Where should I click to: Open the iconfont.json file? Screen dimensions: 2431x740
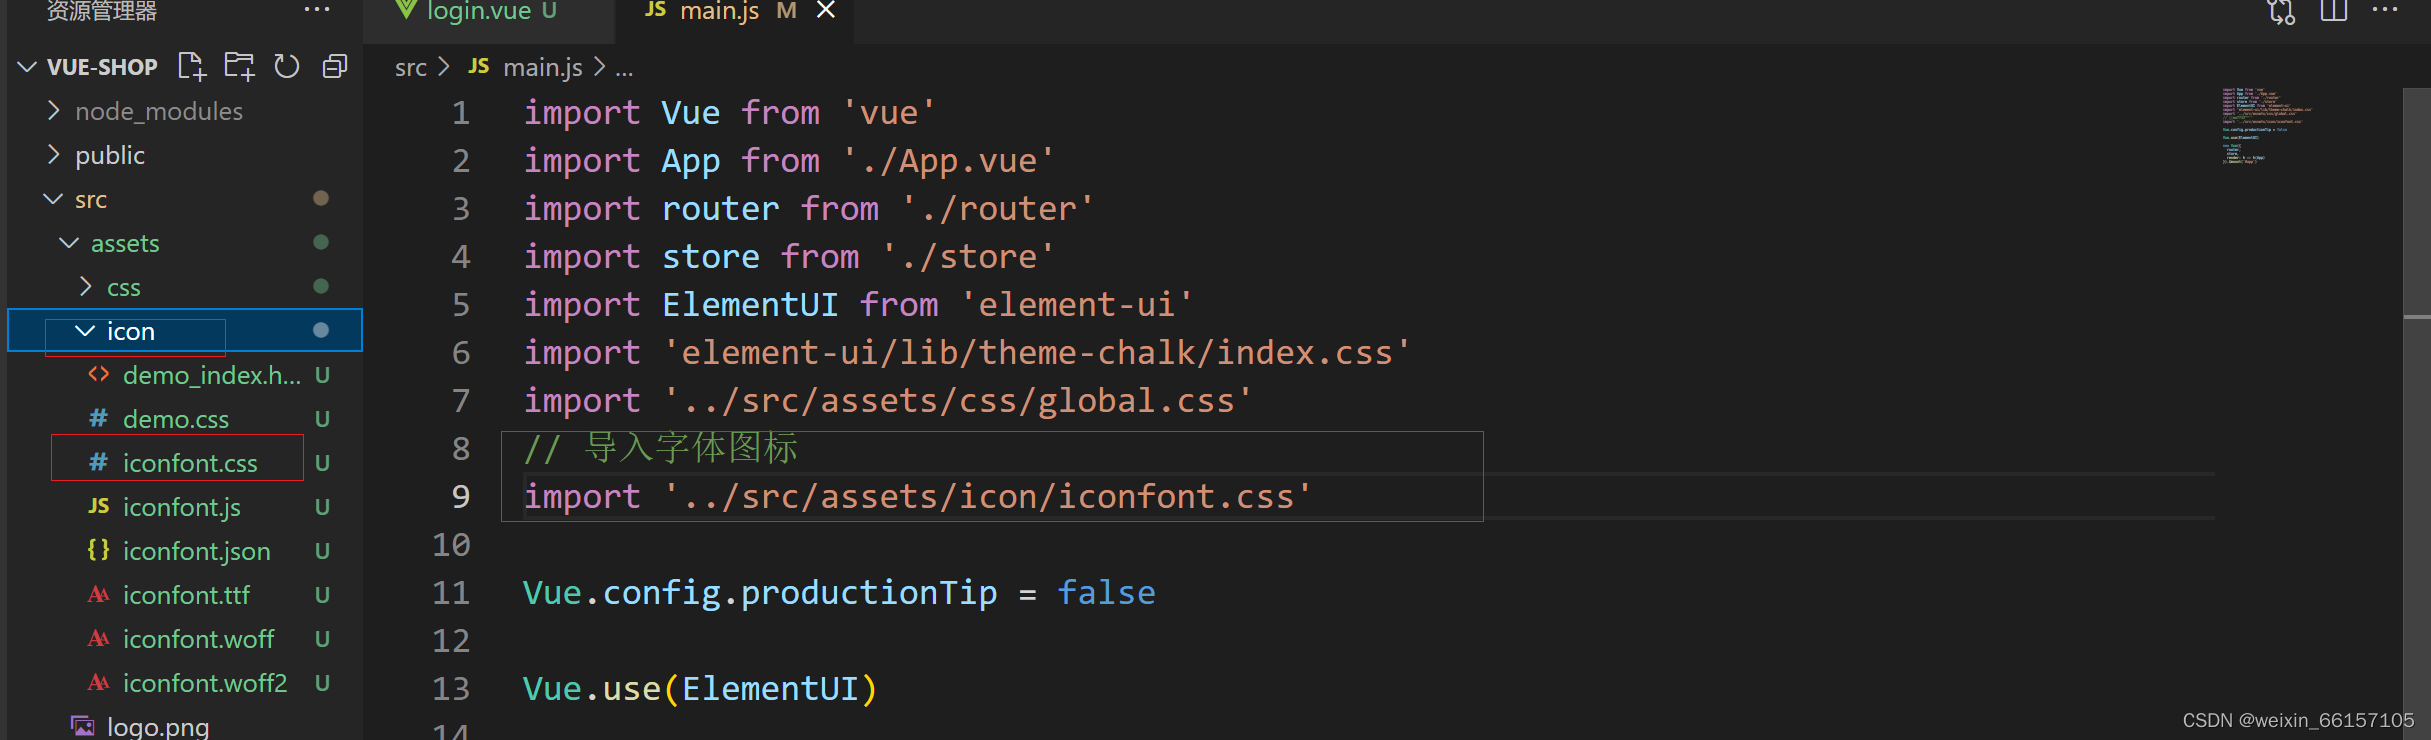(x=196, y=550)
